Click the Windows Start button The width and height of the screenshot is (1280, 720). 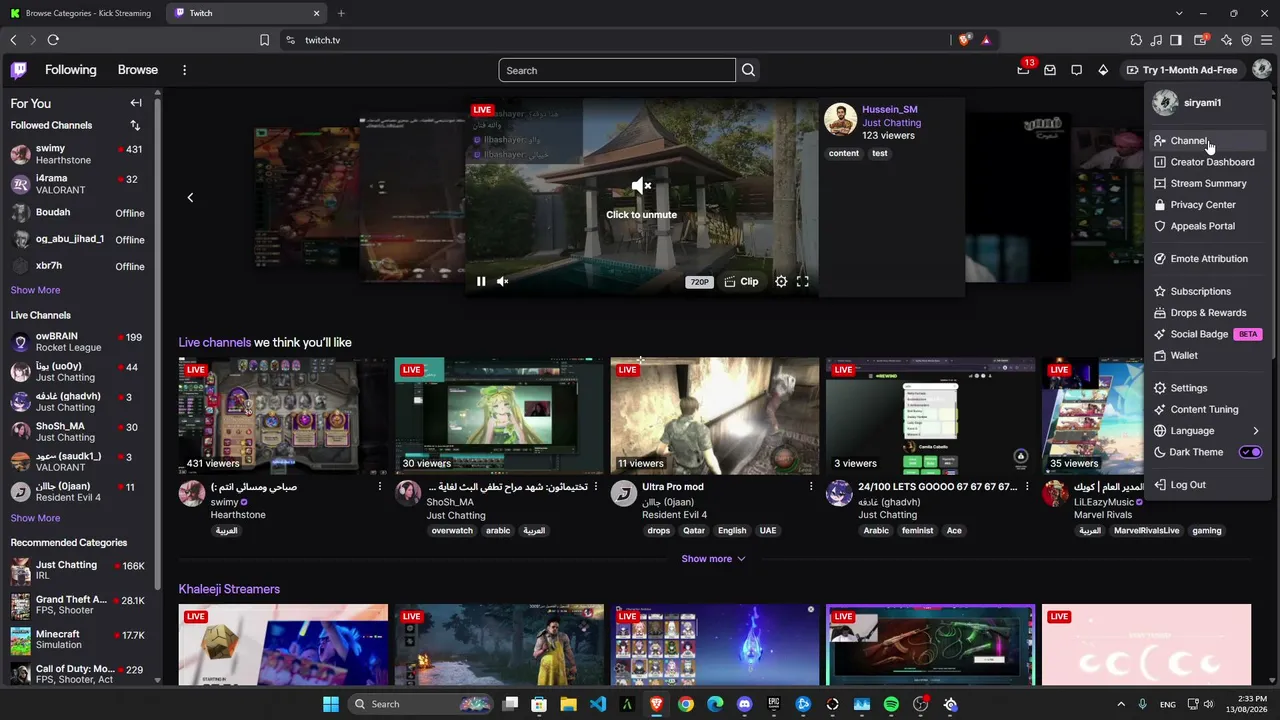(331, 704)
